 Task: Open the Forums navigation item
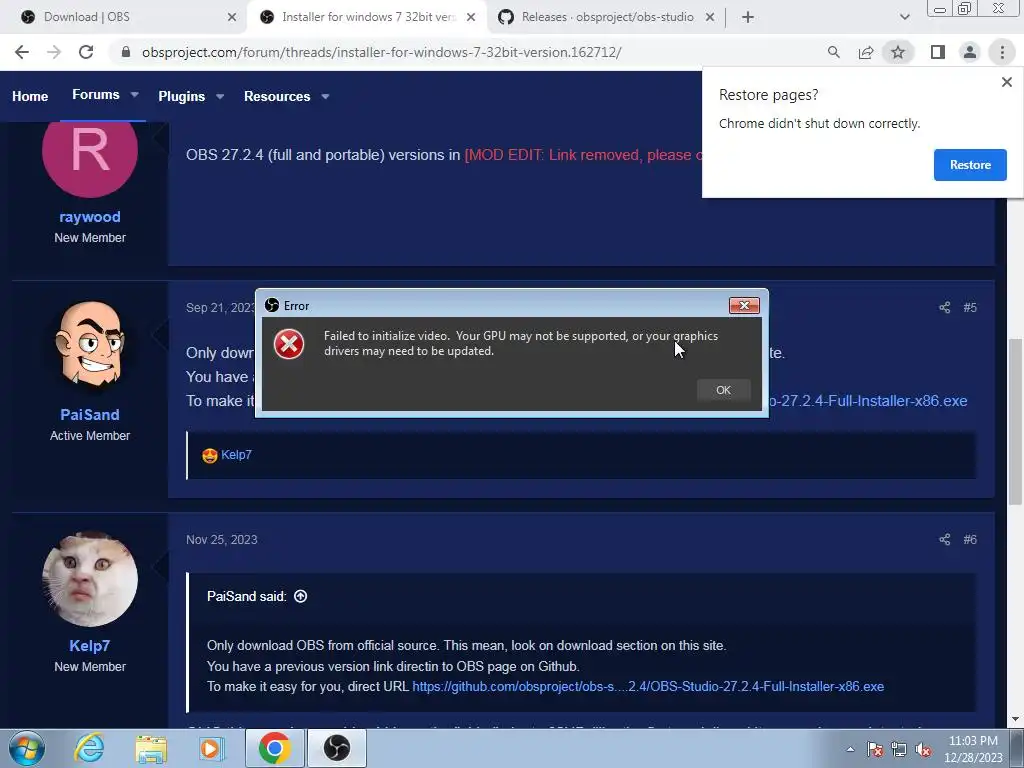coord(95,95)
